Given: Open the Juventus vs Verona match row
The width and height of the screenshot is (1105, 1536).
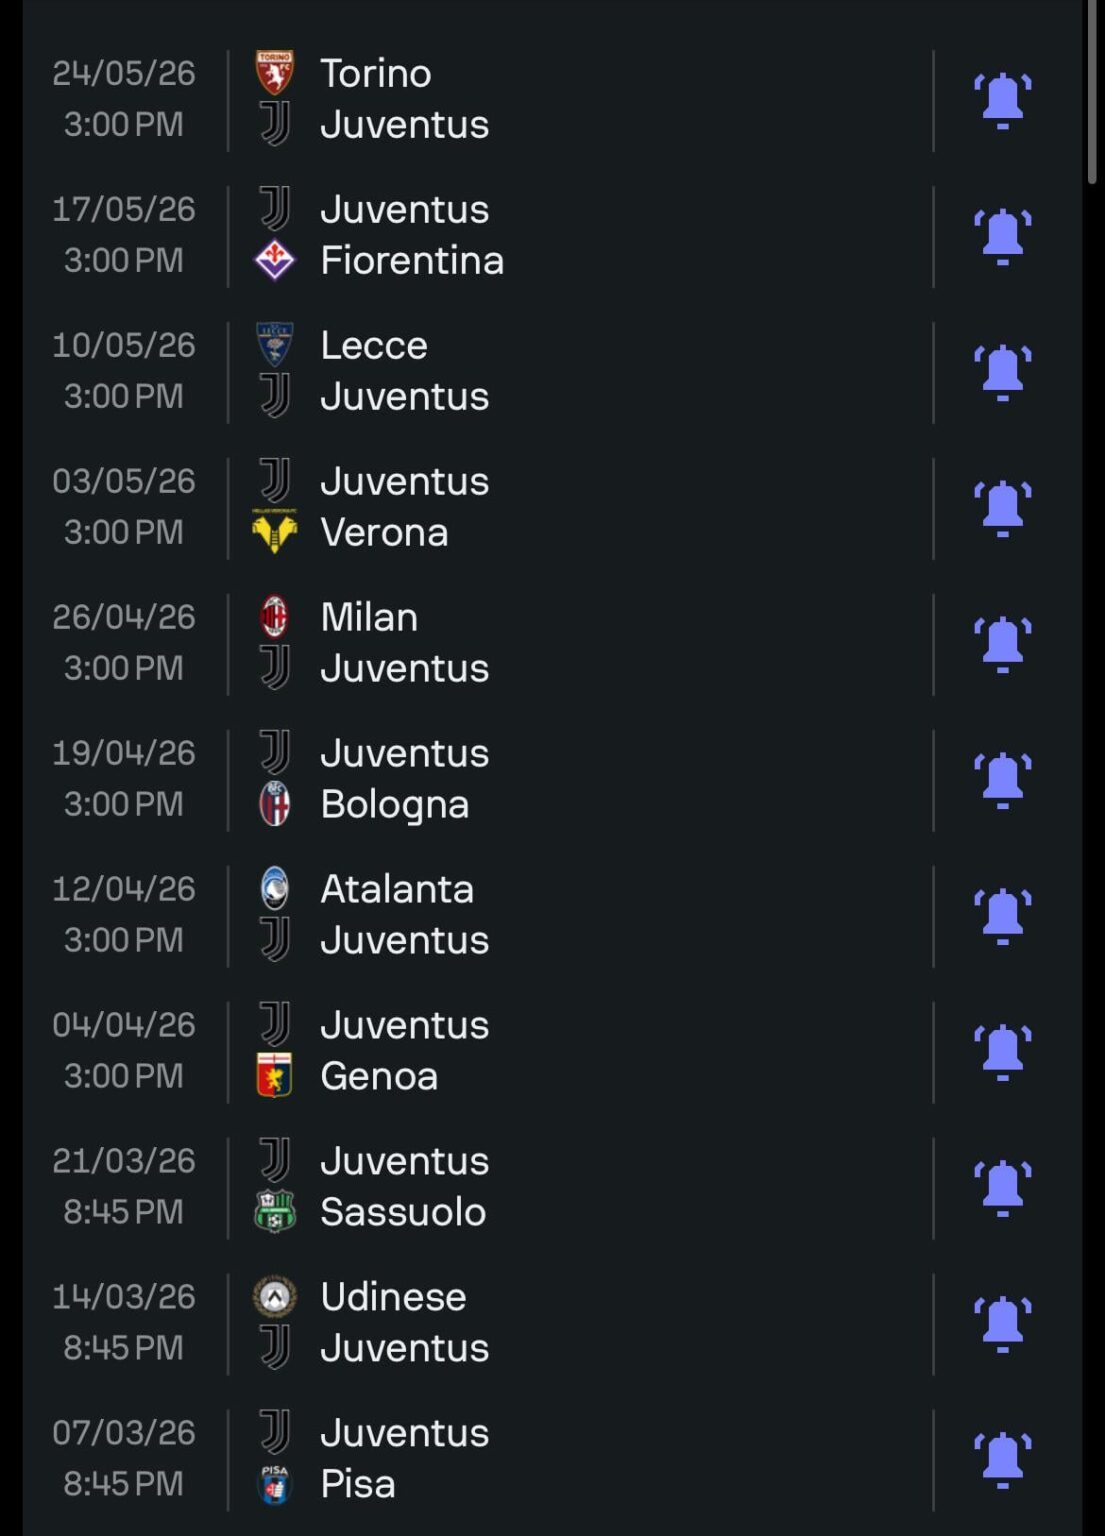Looking at the screenshot, I should pos(500,506).
